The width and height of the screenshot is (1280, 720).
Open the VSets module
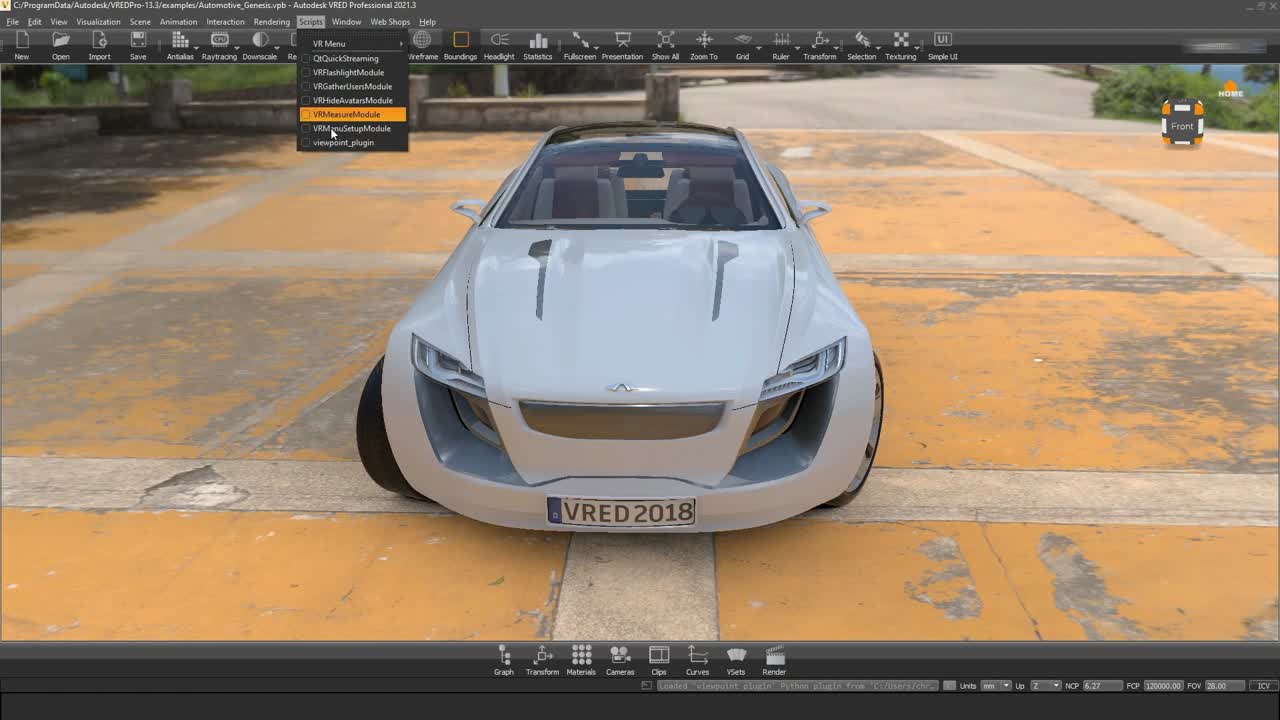[x=736, y=661]
